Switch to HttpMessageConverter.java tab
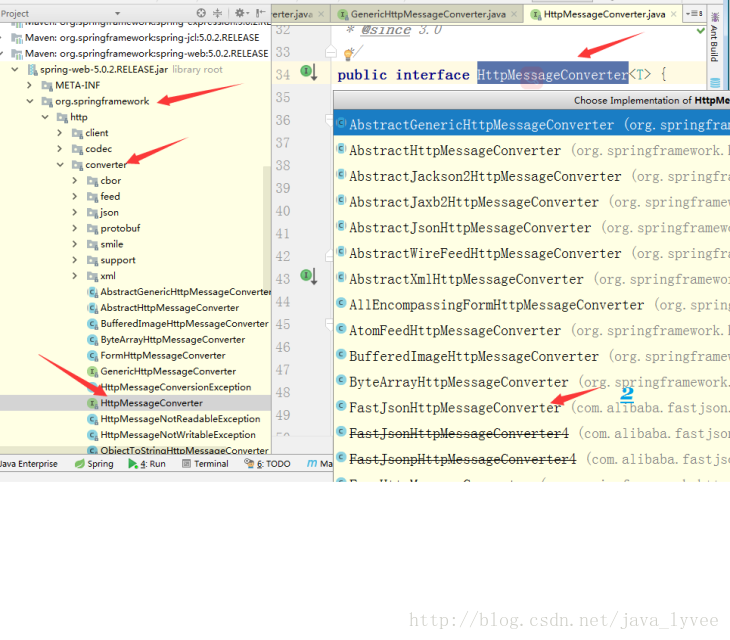The height and width of the screenshot is (640, 730). [604, 14]
